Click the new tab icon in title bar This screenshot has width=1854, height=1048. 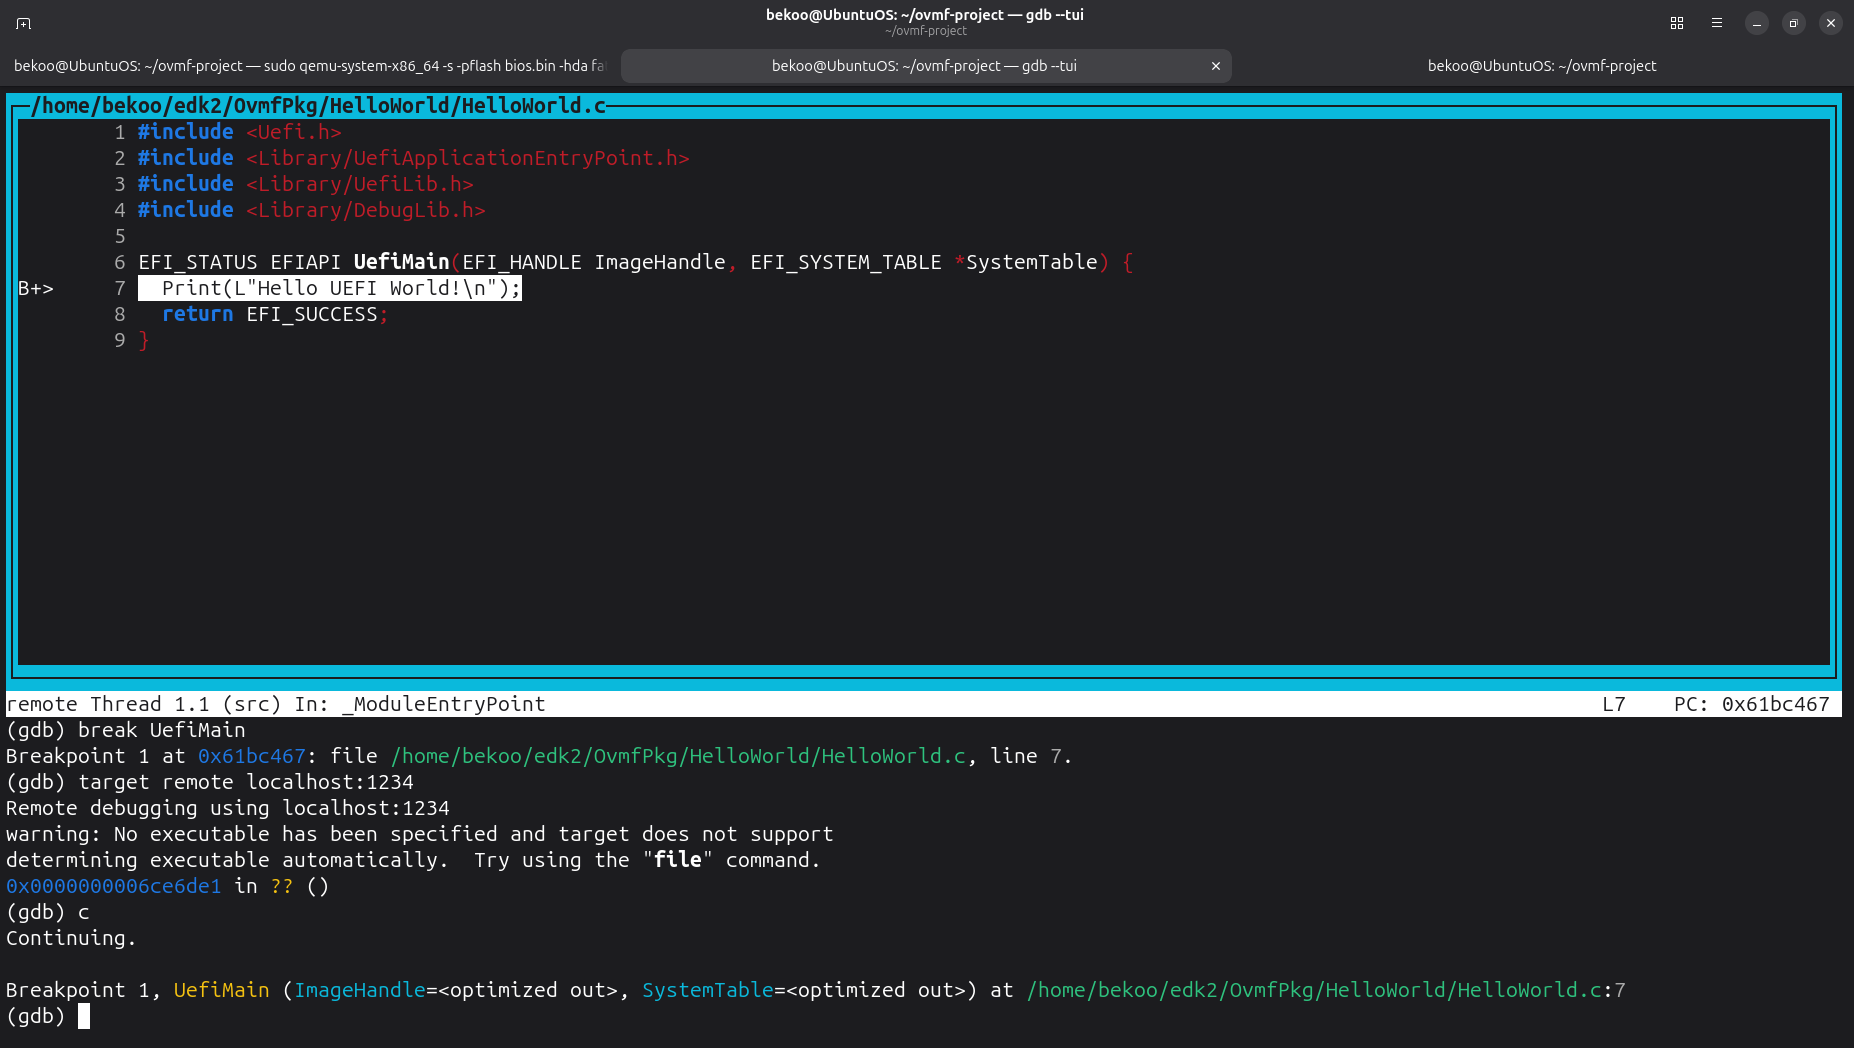coord(24,23)
